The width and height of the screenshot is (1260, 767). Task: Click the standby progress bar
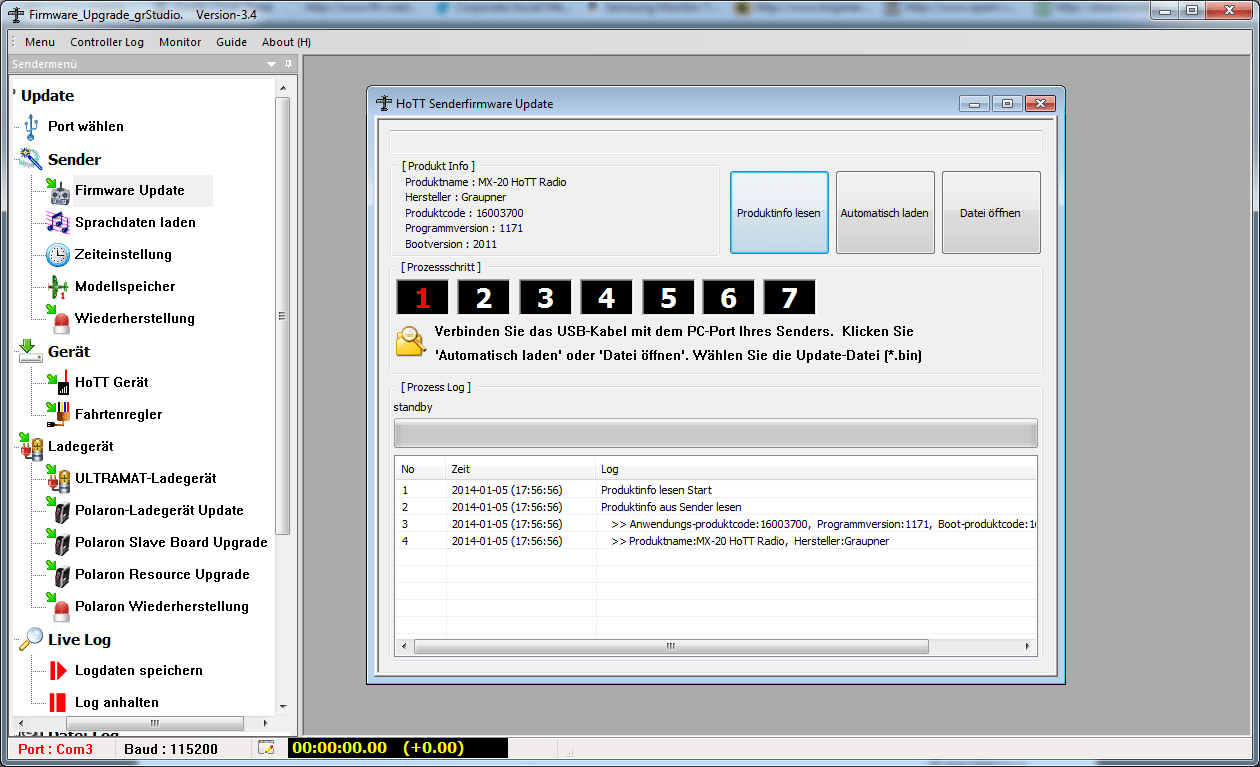(x=715, y=433)
